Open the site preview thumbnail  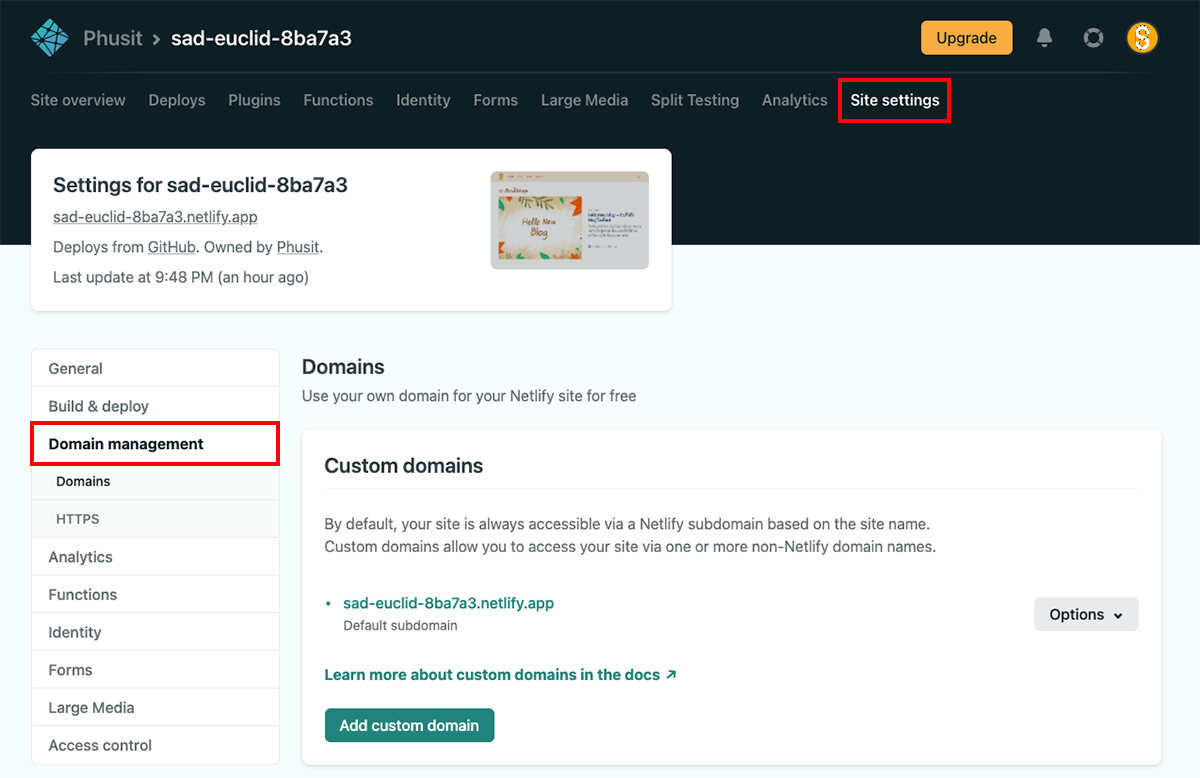click(570, 220)
